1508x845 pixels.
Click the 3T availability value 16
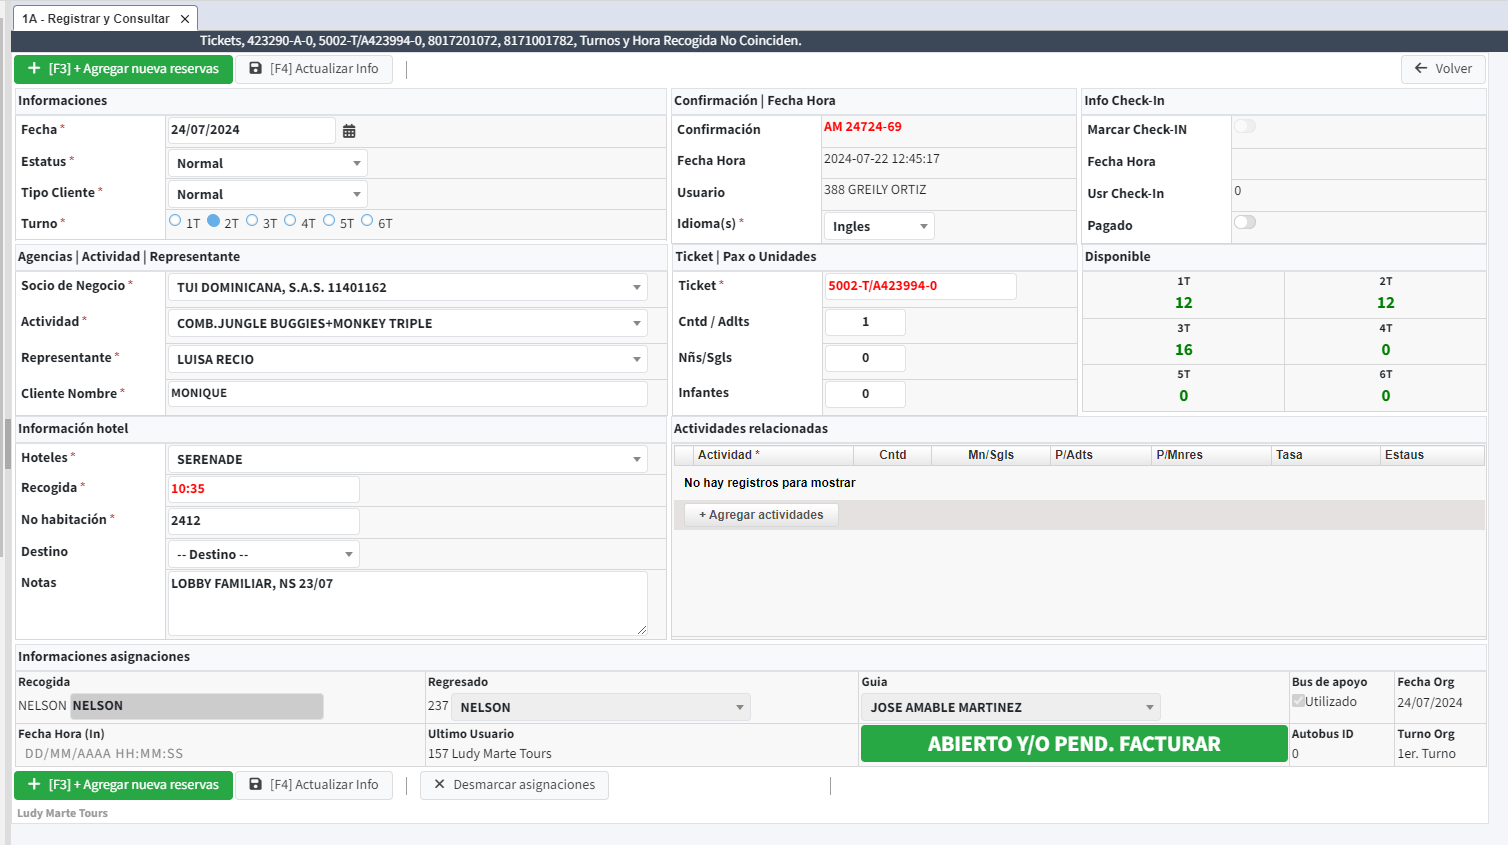click(1184, 350)
